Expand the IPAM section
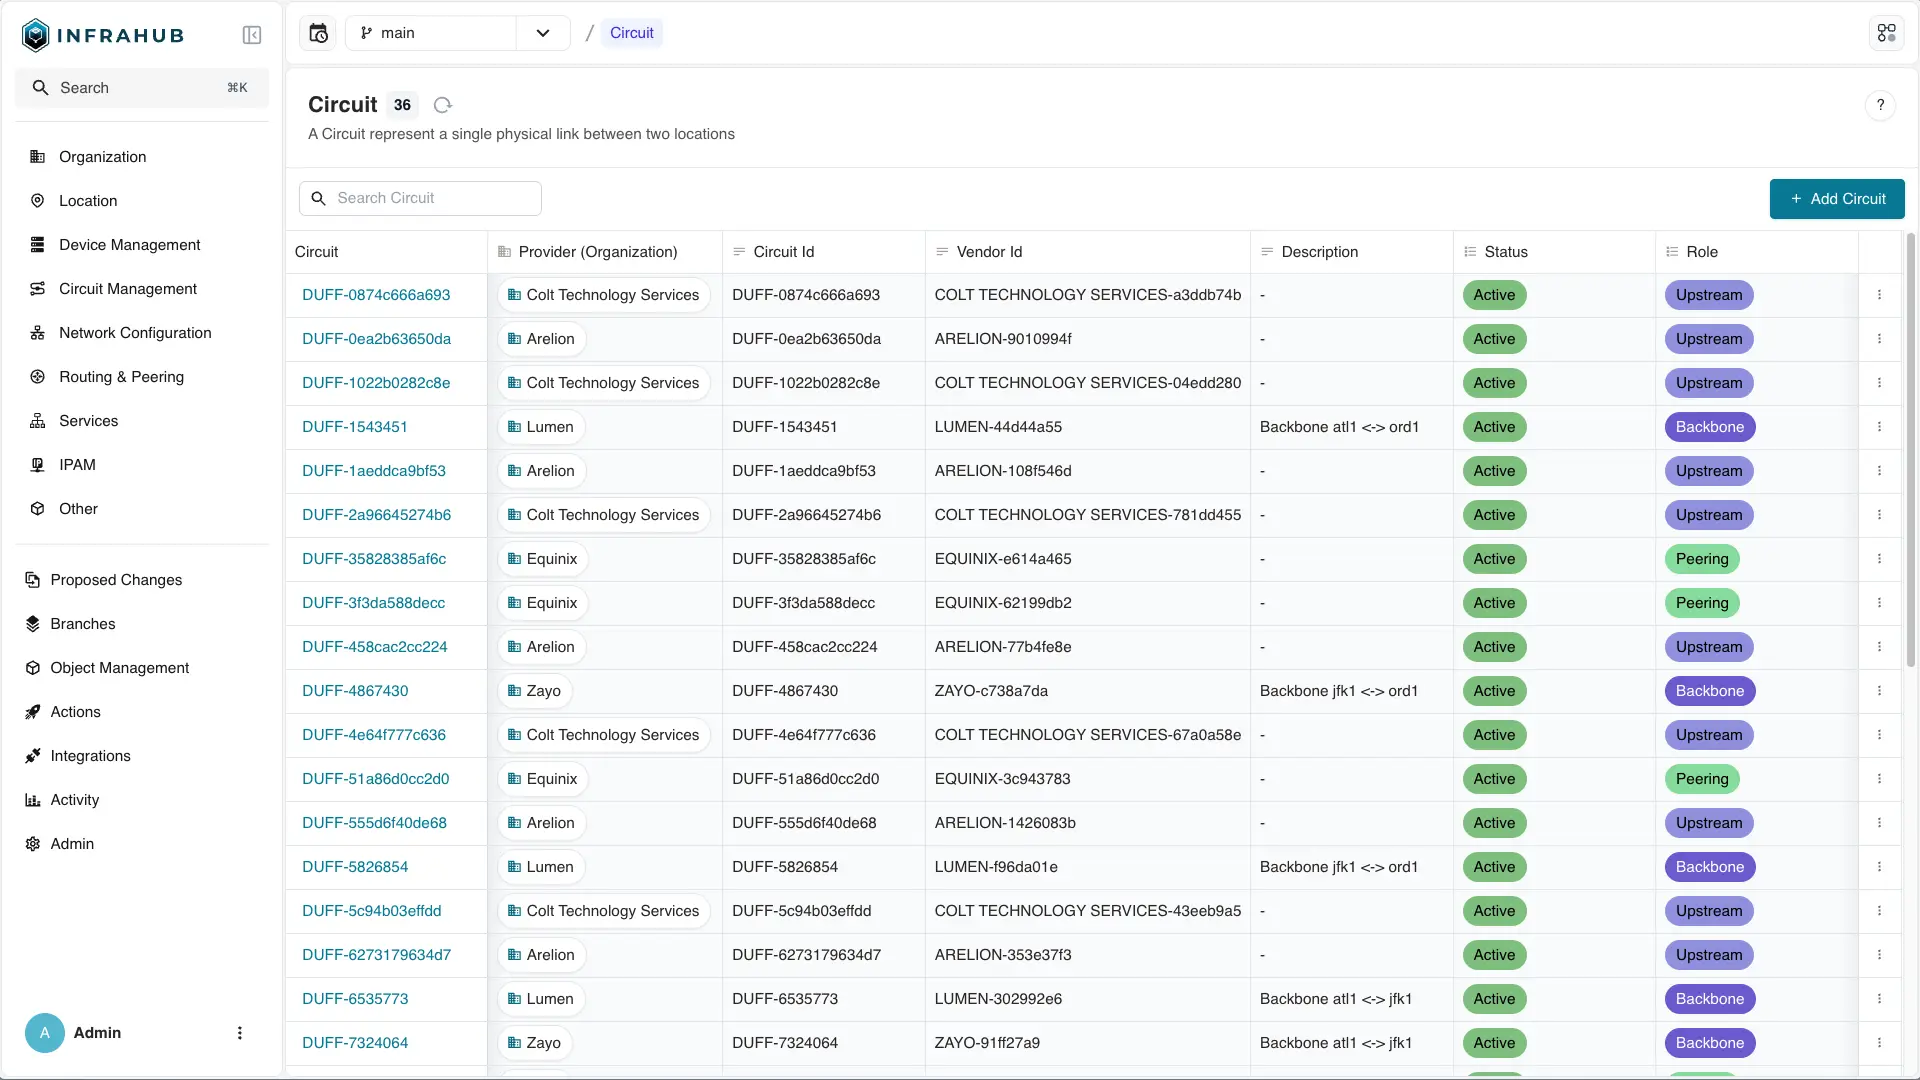The width and height of the screenshot is (1920, 1080). (142, 465)
